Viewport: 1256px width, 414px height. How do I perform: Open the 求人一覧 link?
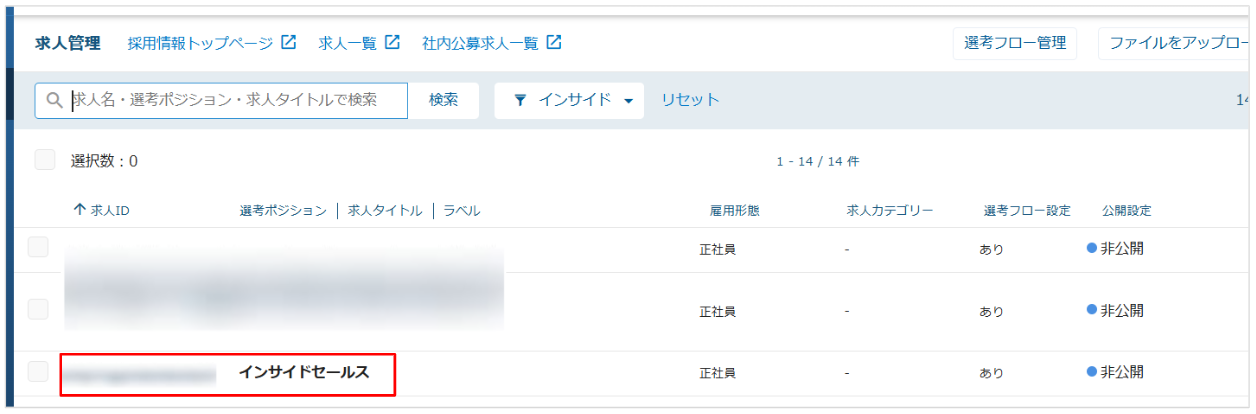pyautogui.click(x=347, y=43)
